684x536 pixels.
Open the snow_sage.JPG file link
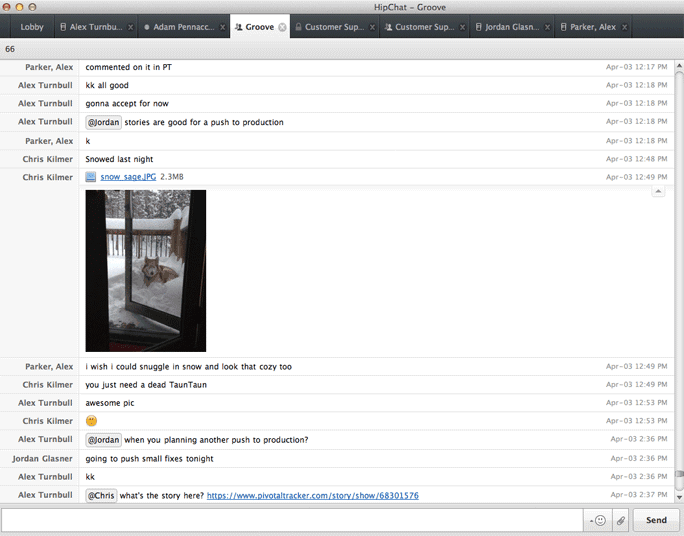[128, 177]
